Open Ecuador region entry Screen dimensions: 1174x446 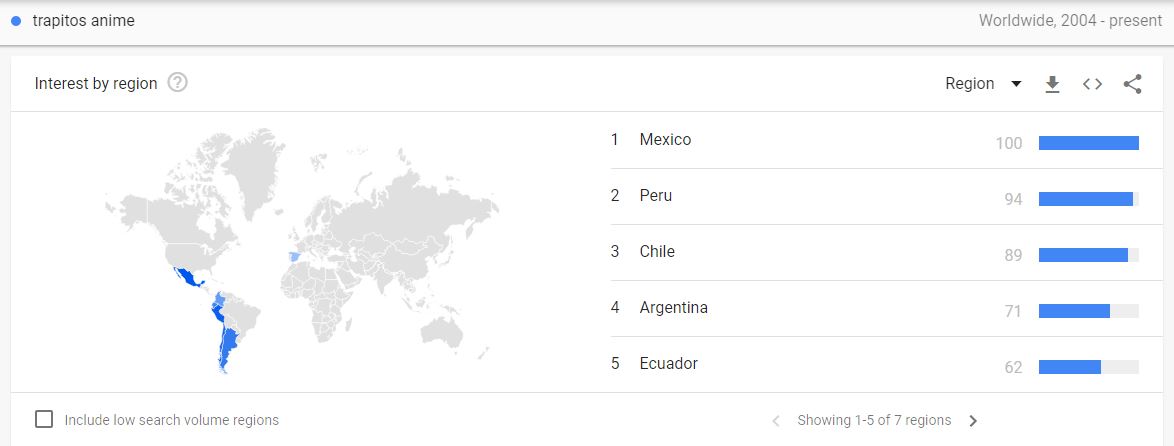[668, 364]
